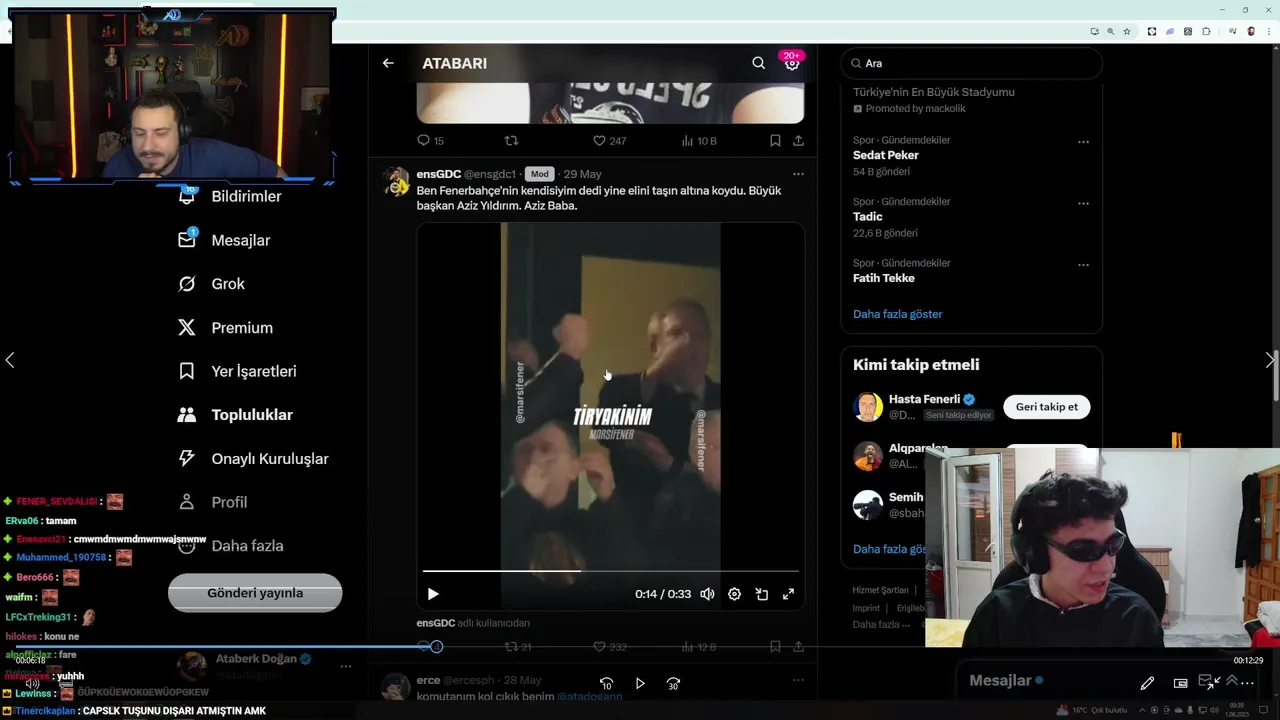
Task: Open the Fatih Tekke trending topic
Action: click(x=884, y=278)
